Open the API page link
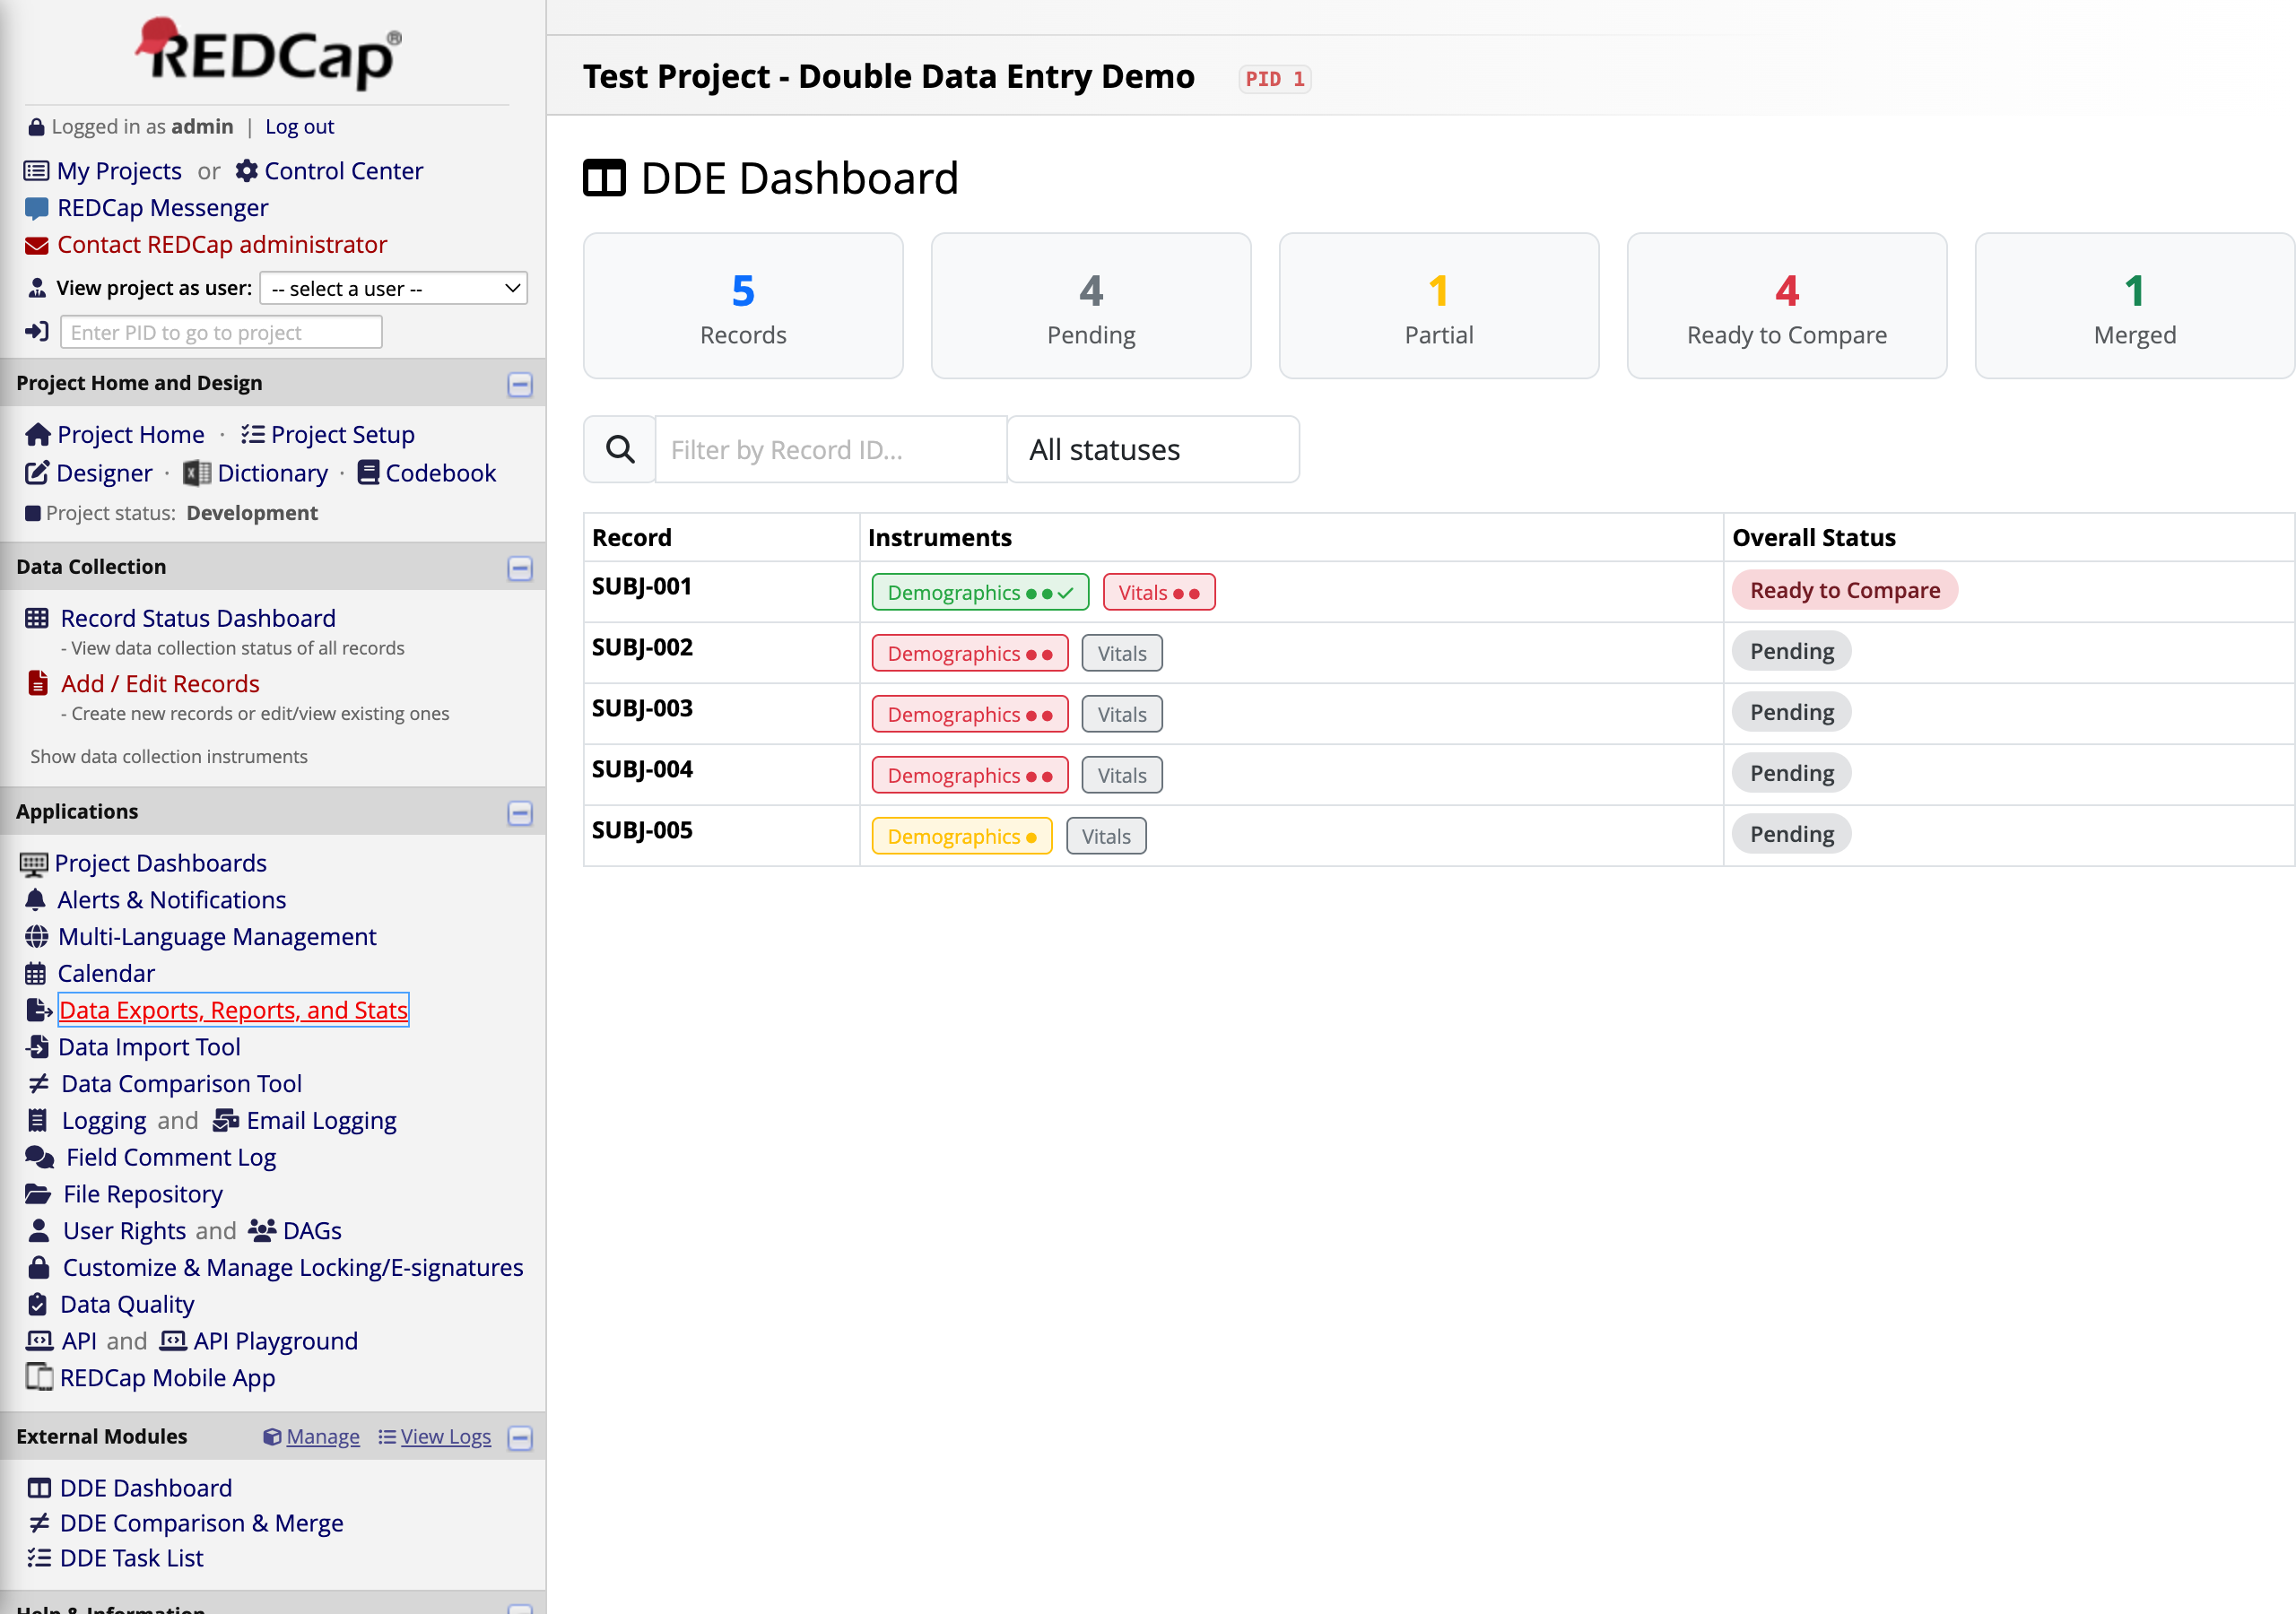The height and width of the screenshot is (1614, 2296). [79, 1340]
